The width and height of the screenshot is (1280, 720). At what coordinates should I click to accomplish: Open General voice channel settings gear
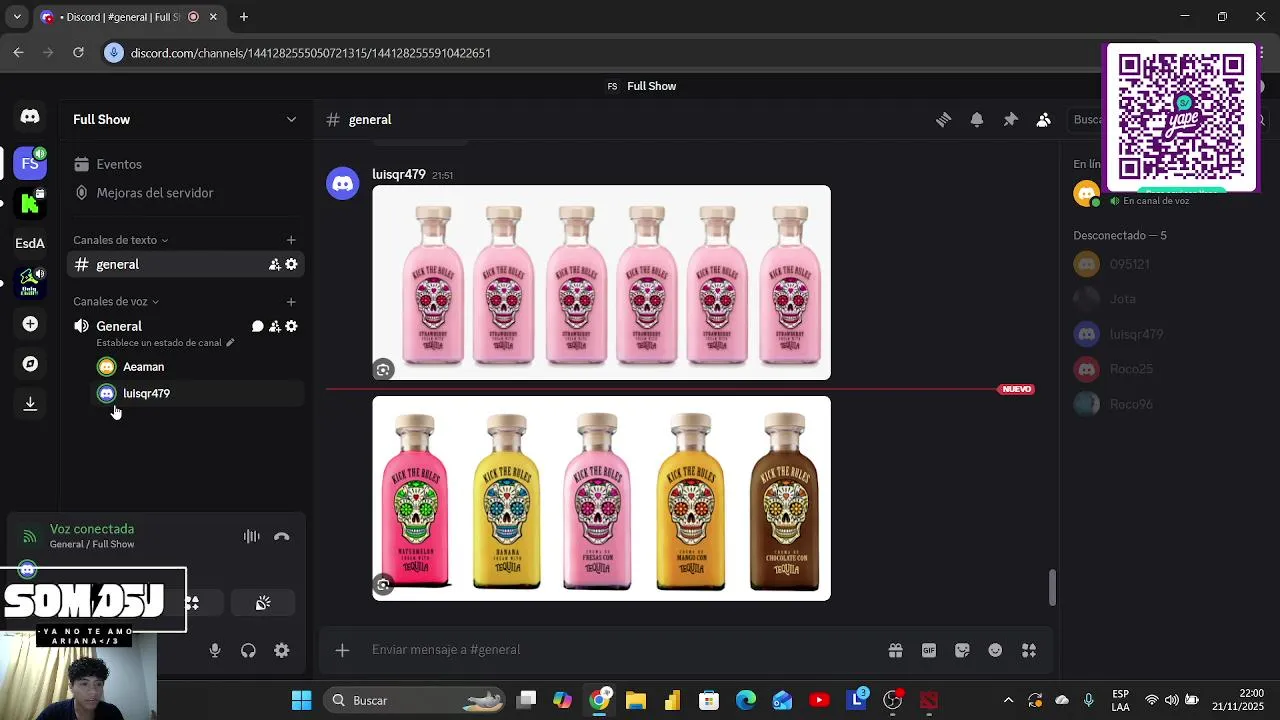pyautogui.click(x=291, y=326)
